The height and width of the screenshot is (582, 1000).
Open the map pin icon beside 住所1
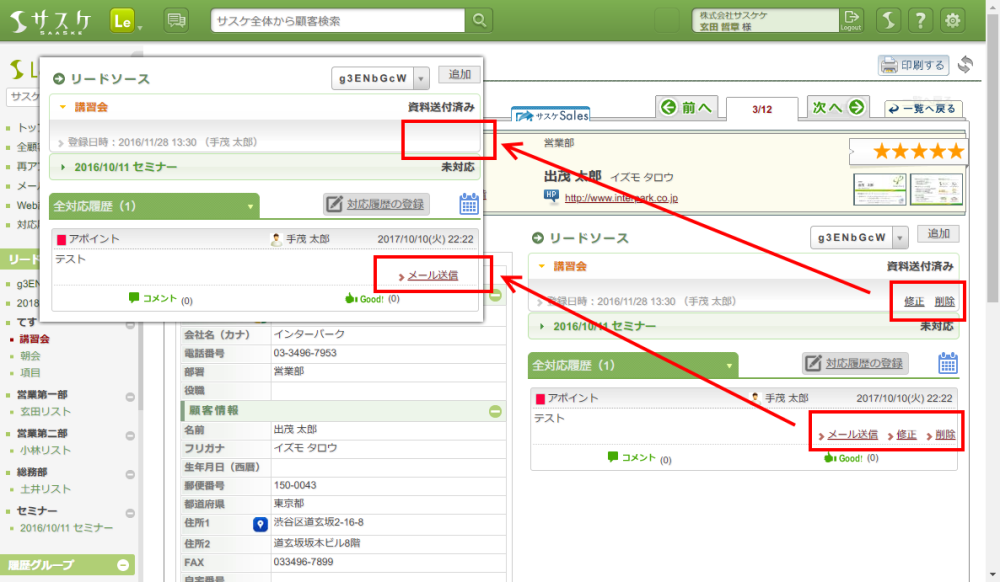260,524
